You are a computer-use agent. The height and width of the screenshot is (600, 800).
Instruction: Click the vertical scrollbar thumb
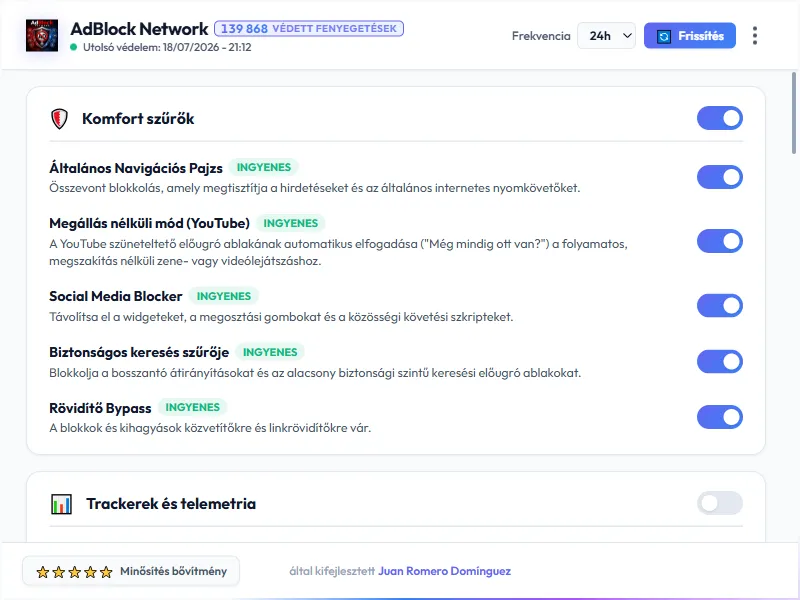[794, 113]
